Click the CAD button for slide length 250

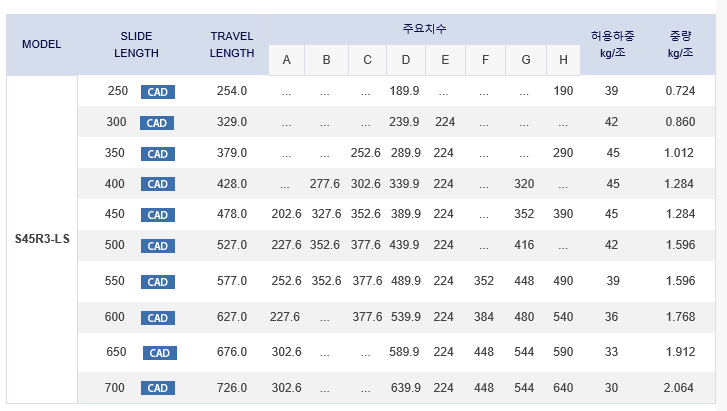pyautogui.click(x=158, y=92)
